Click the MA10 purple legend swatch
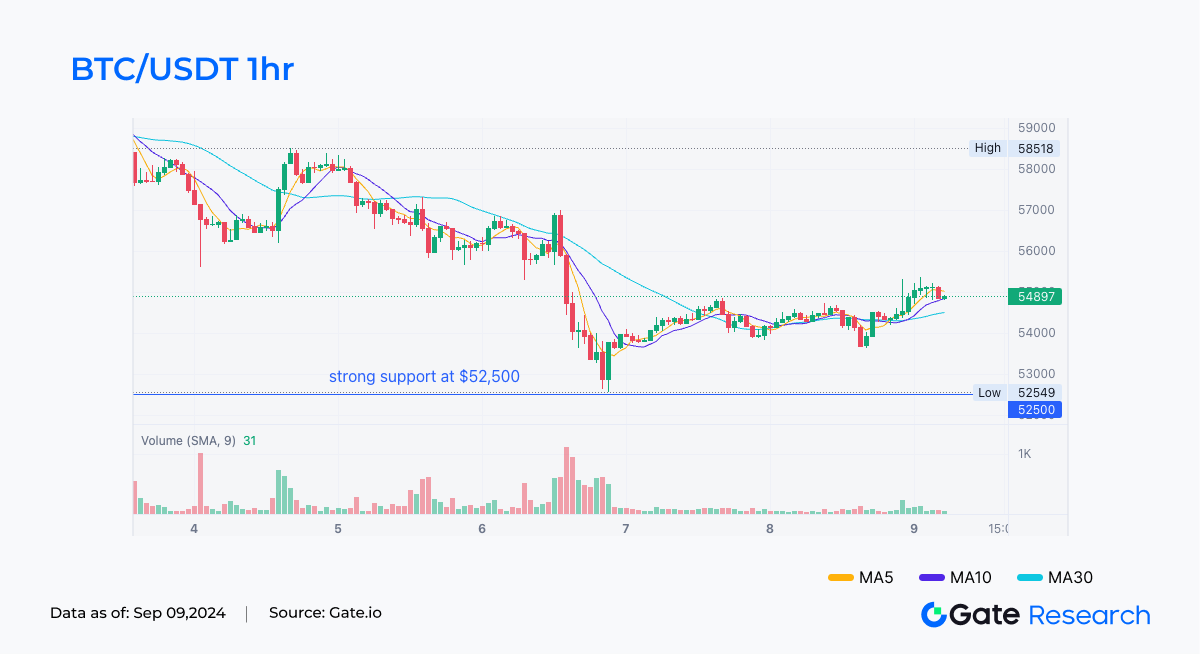Viewport: 1200px width, 654px height. click(932, 577)
